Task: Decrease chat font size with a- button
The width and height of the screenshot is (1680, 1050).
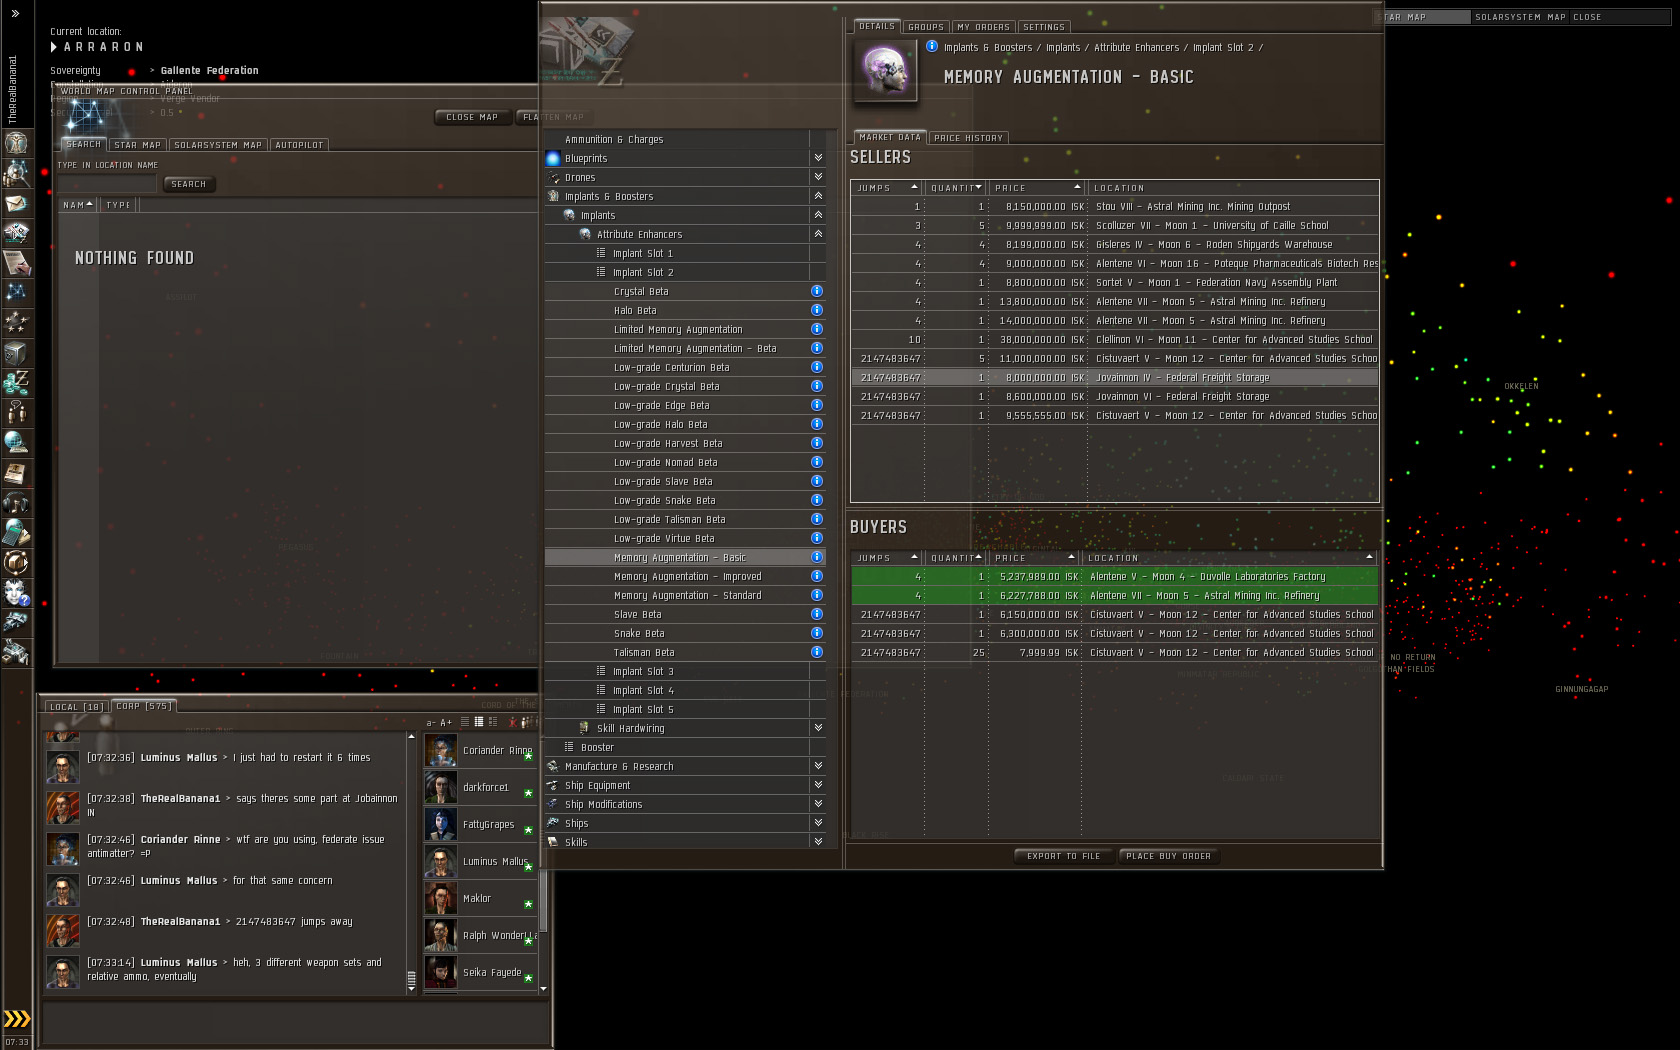Action: [x=431, y=722]
